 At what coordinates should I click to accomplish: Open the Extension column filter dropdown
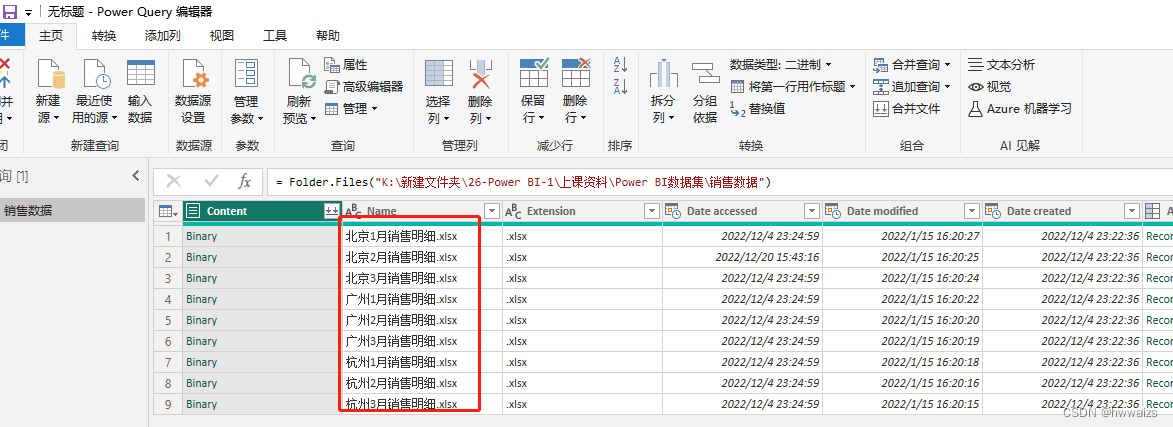pyautogui.click(x=652, y=212)
